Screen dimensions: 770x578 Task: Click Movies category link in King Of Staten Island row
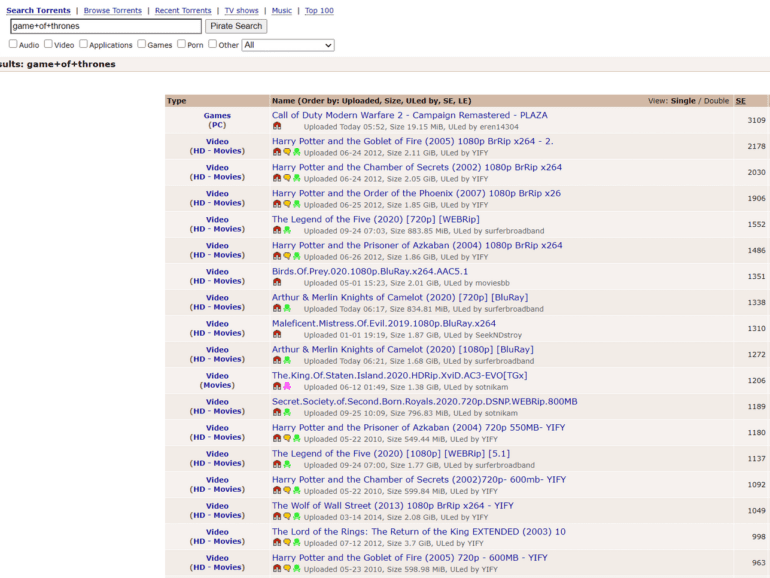(217, 385)
